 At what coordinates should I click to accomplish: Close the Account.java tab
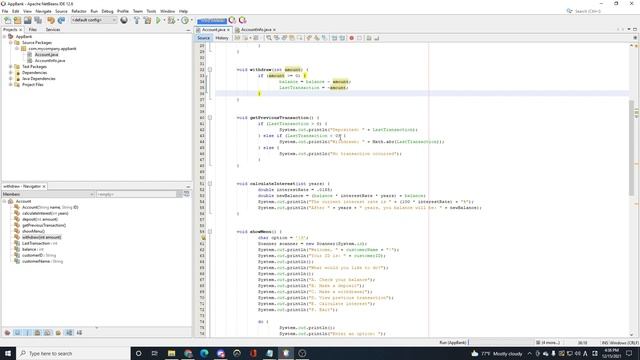pos(229,30)
